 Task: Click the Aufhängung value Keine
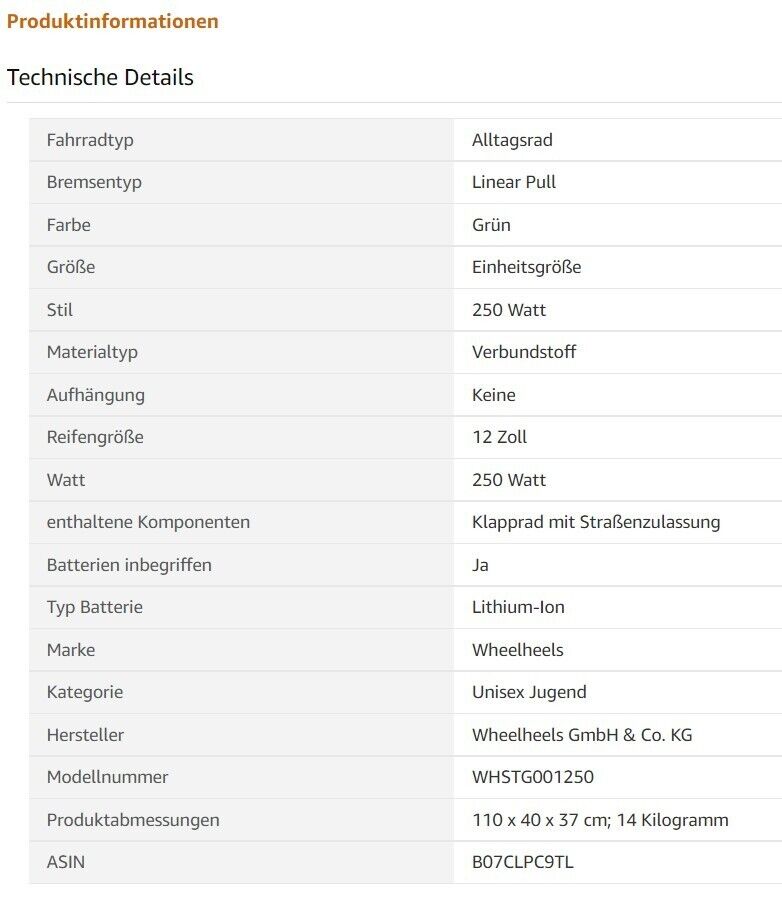(494, 395)
